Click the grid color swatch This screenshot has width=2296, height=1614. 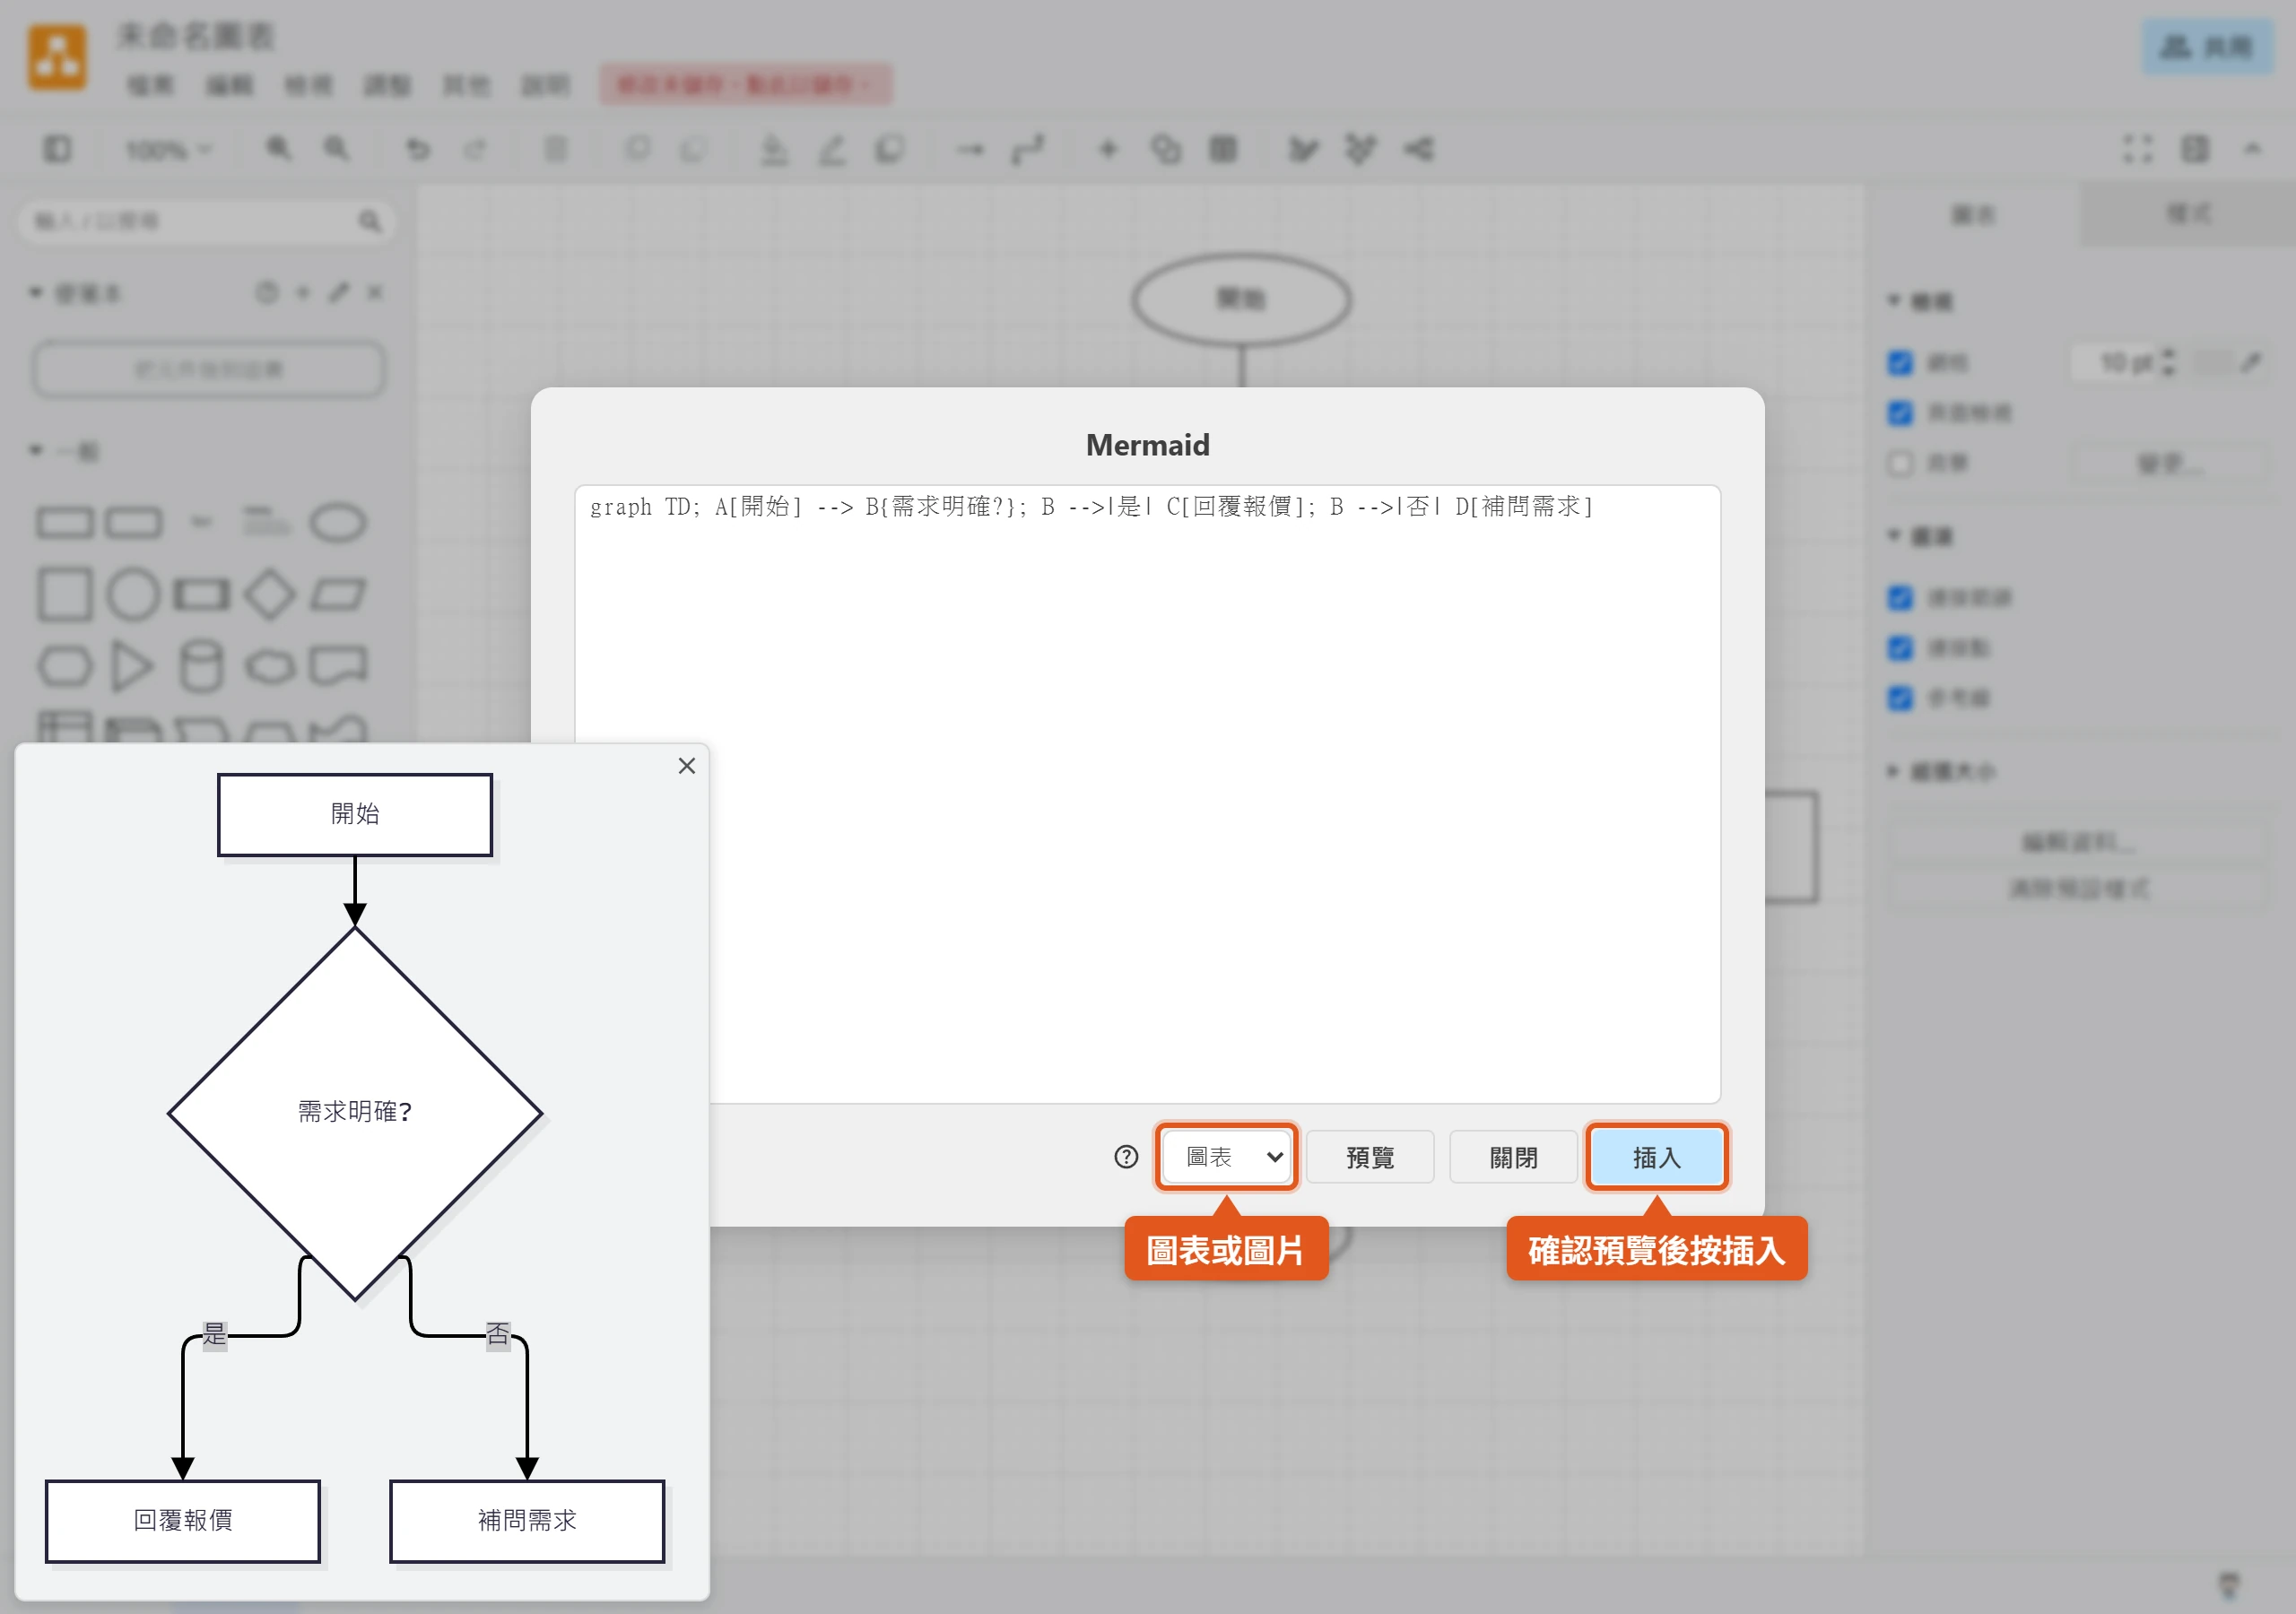pyautogui.click(x=2214, y=362)
